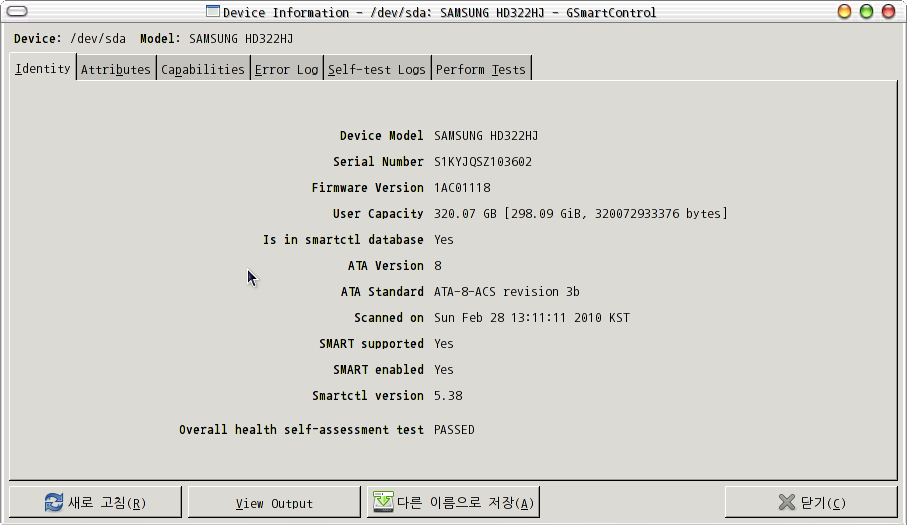This screenshot has width=907, height=525.
Task: Click ATA Standard value ATA-8-ACS revision 3b
Action: 507,292
